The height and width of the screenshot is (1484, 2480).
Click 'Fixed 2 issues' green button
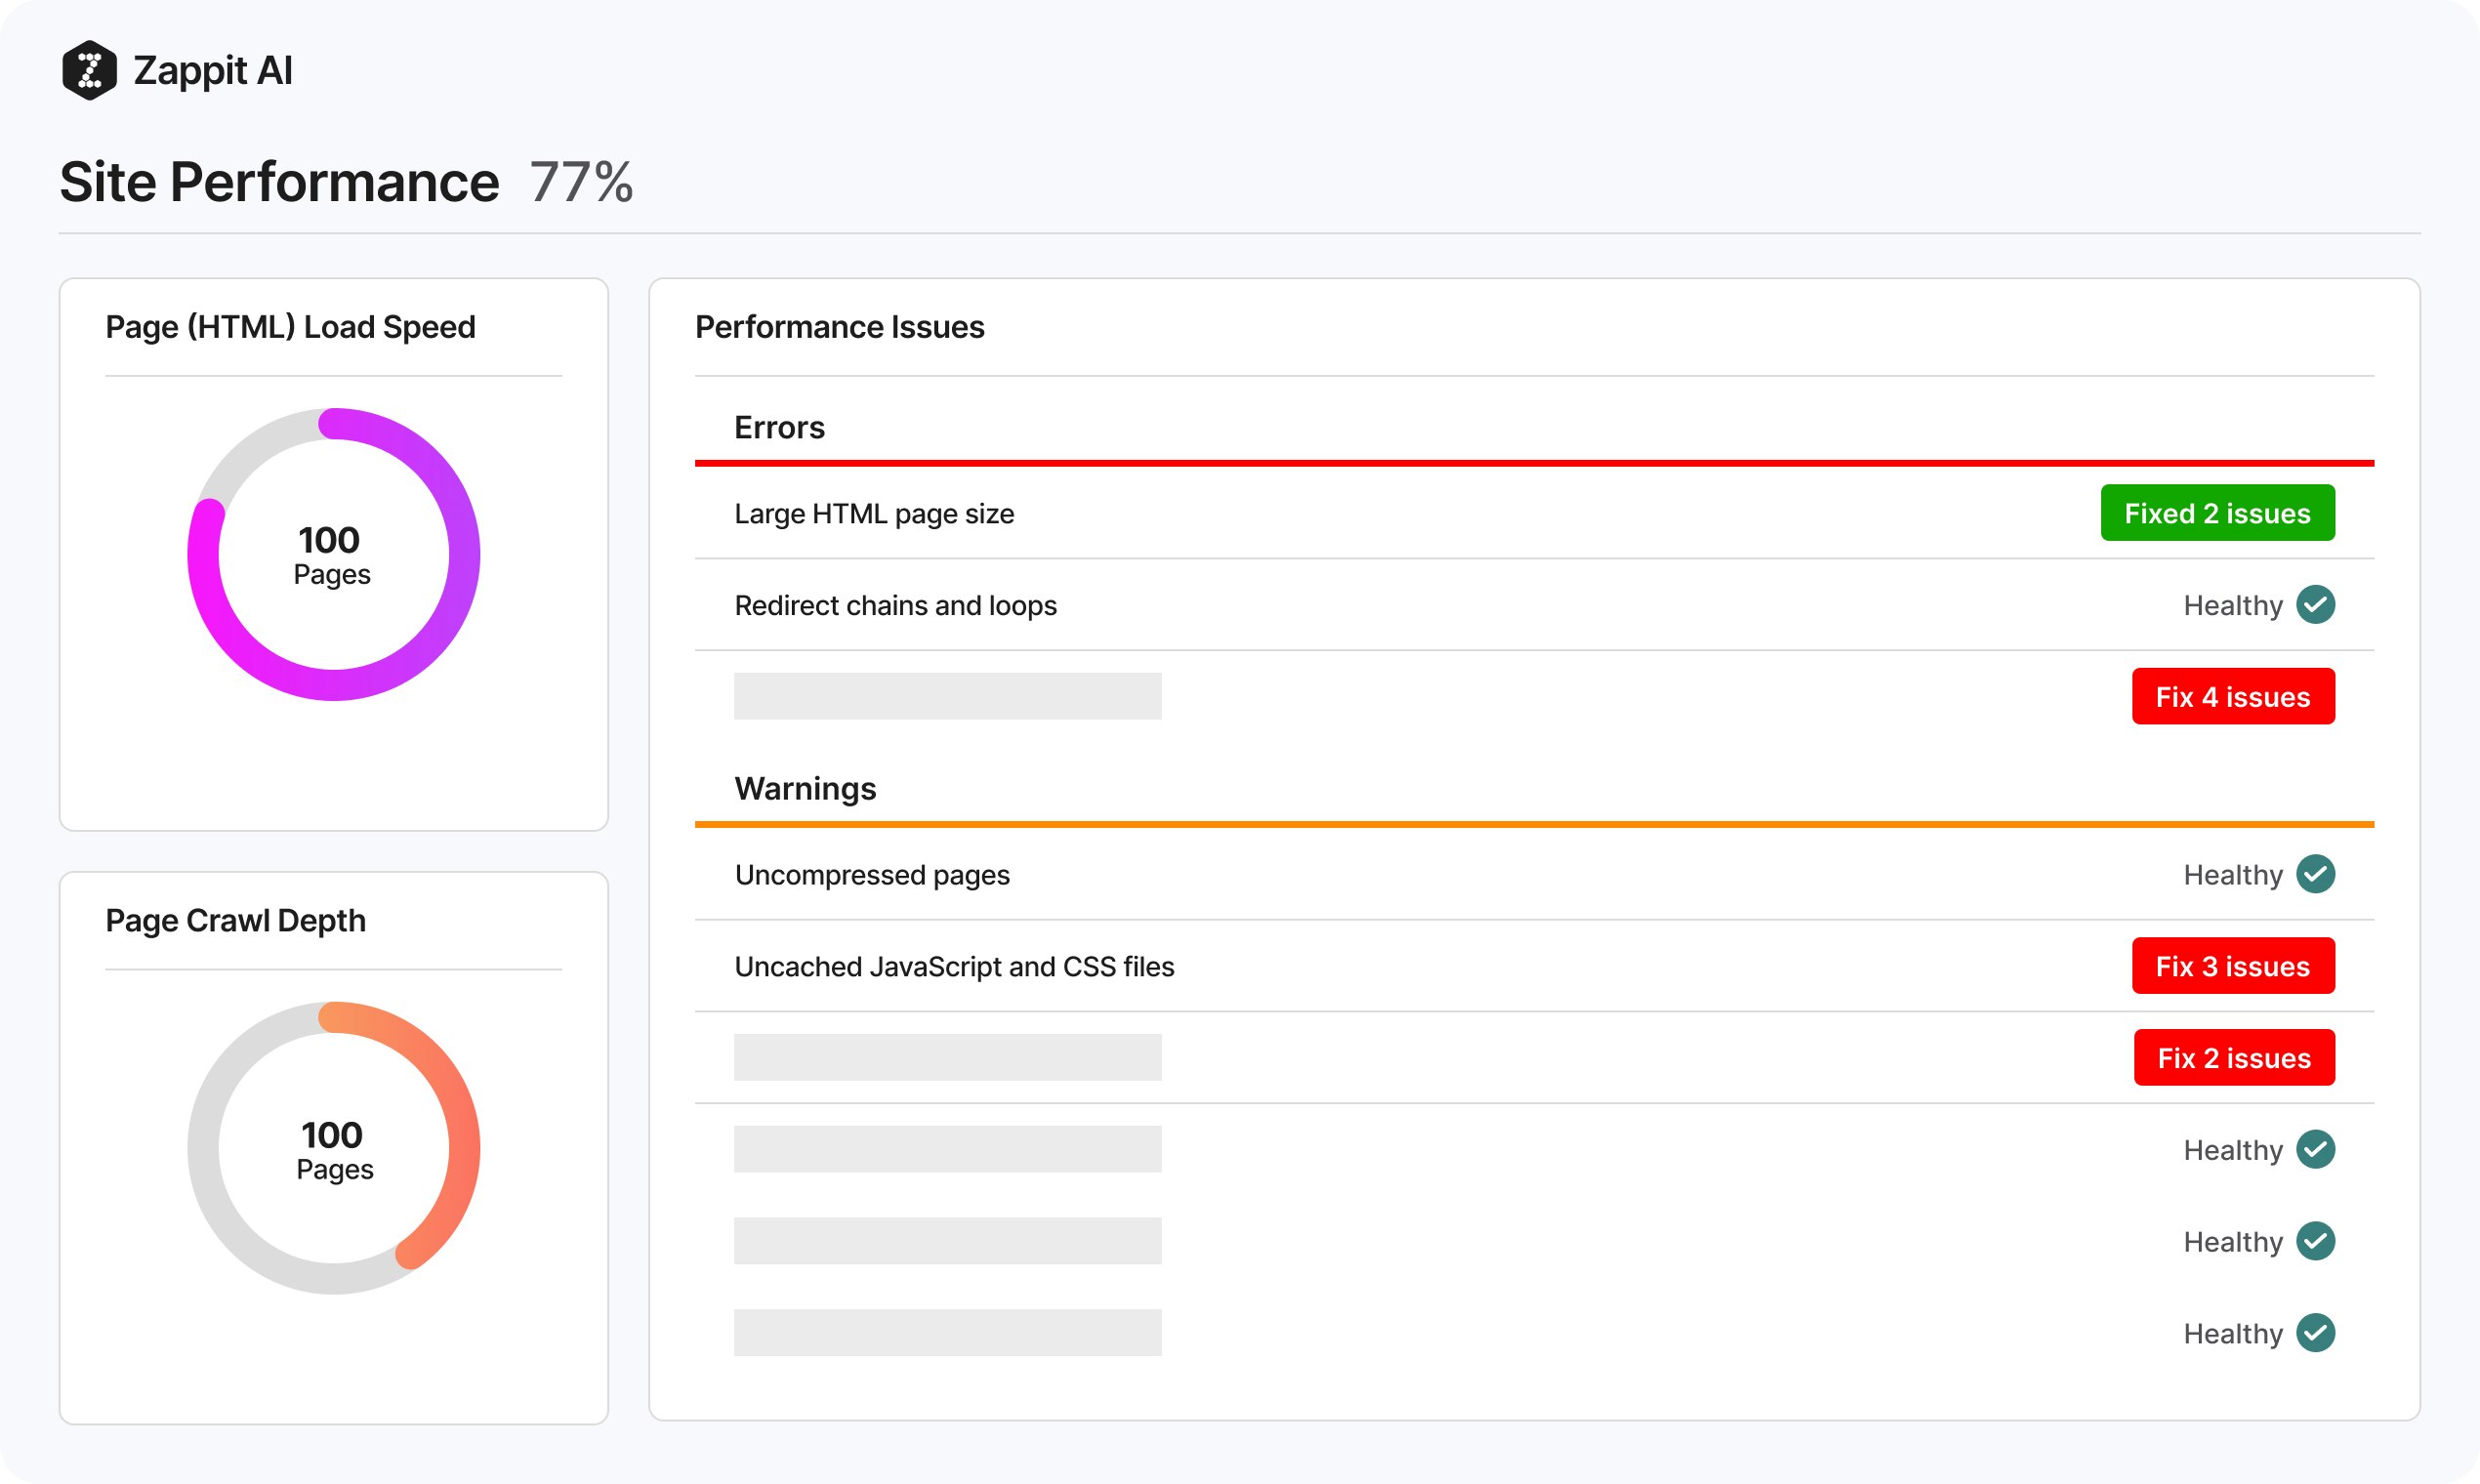tap(2217, 513)
